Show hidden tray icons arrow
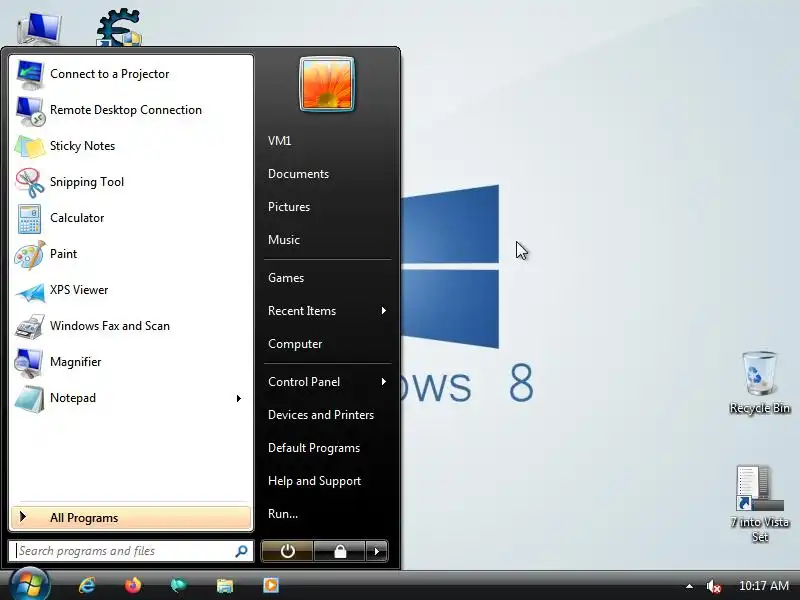800x600 pixels. point(689,586)
